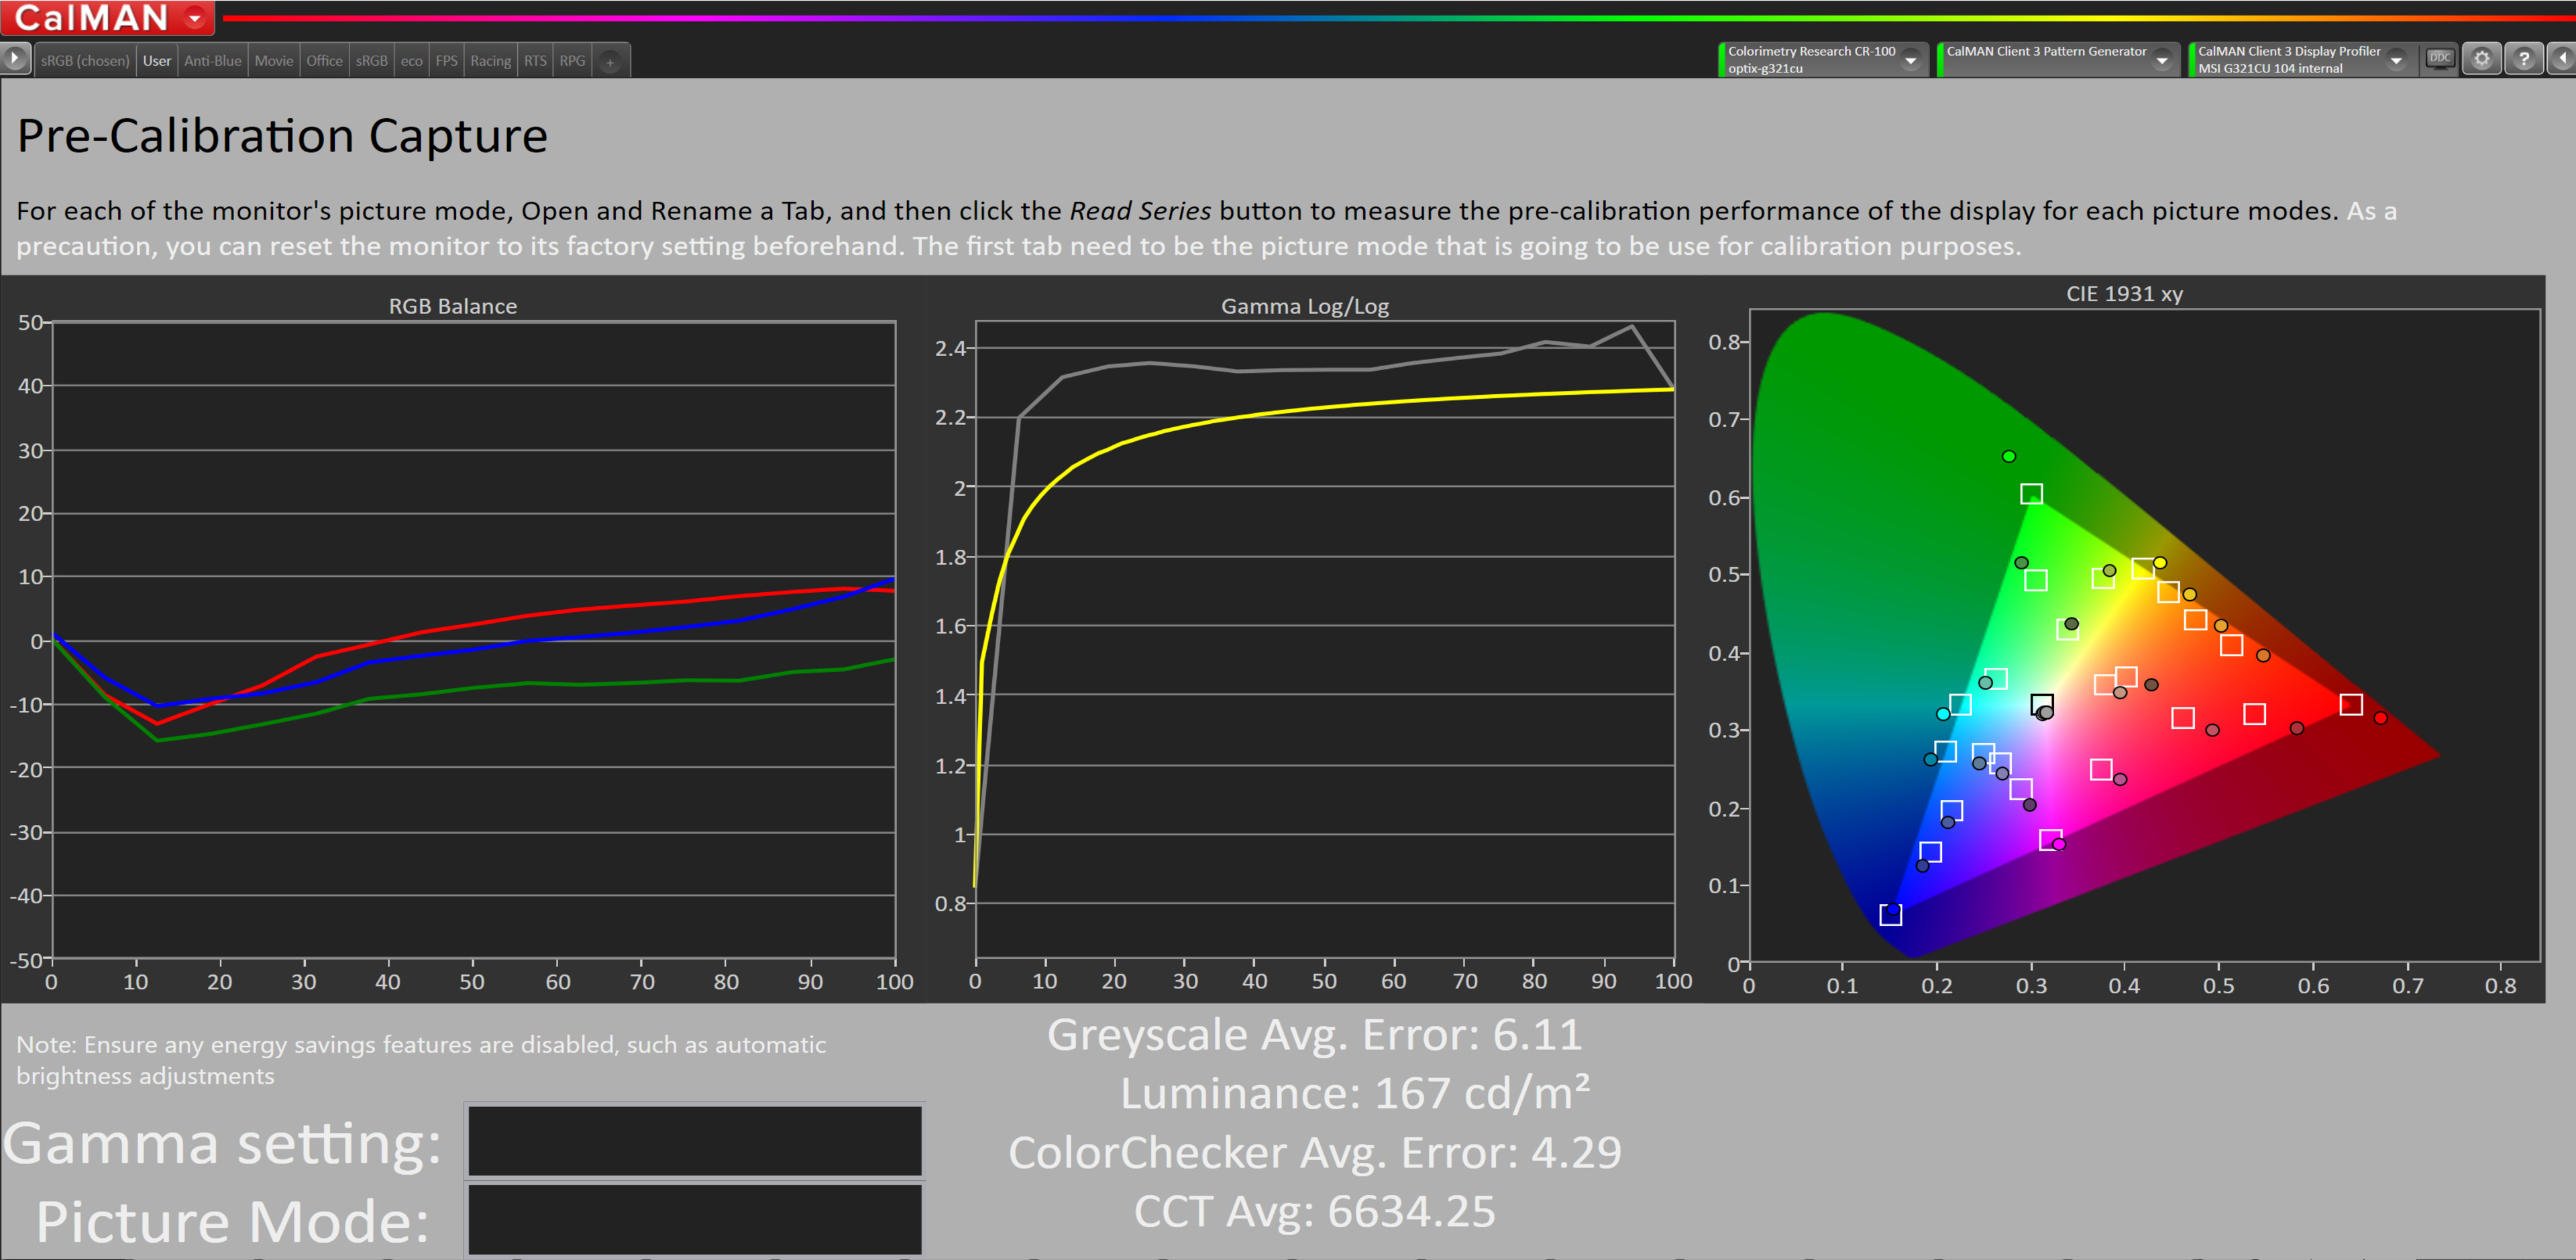Switch to the Movie tab
Viewport: 2576px width, 1260px height.
[273, 61]
